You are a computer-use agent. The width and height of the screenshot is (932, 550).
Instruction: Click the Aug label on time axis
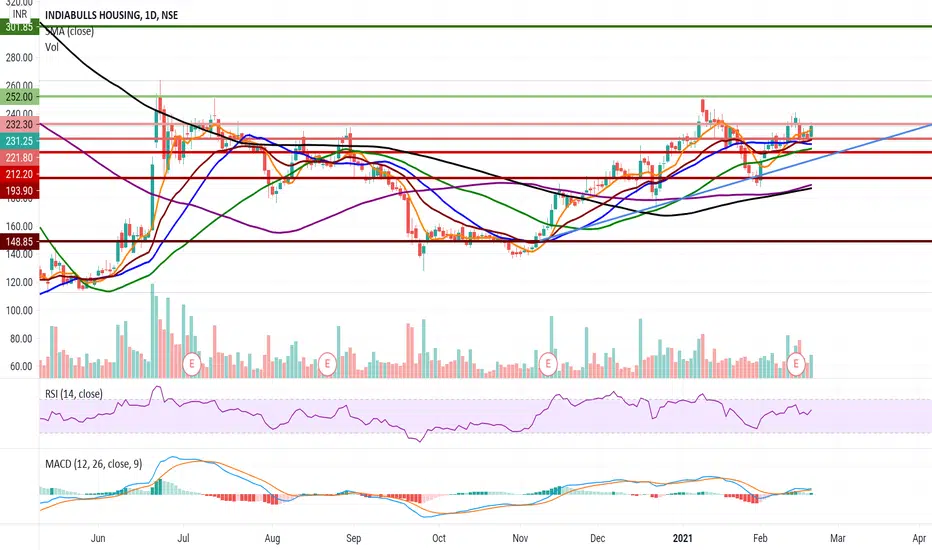coord(272,538)
